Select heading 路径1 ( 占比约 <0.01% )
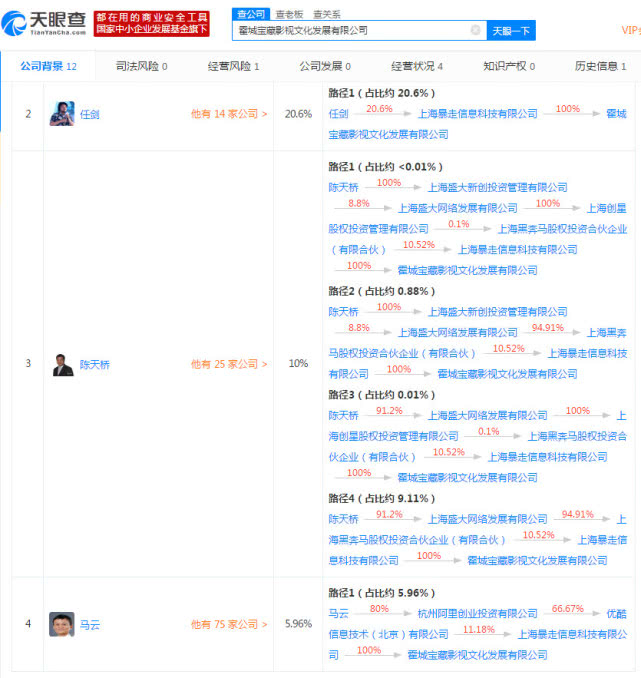Image resolution: width=641 pixels, height=678 pixels. (x=385, y=166)
